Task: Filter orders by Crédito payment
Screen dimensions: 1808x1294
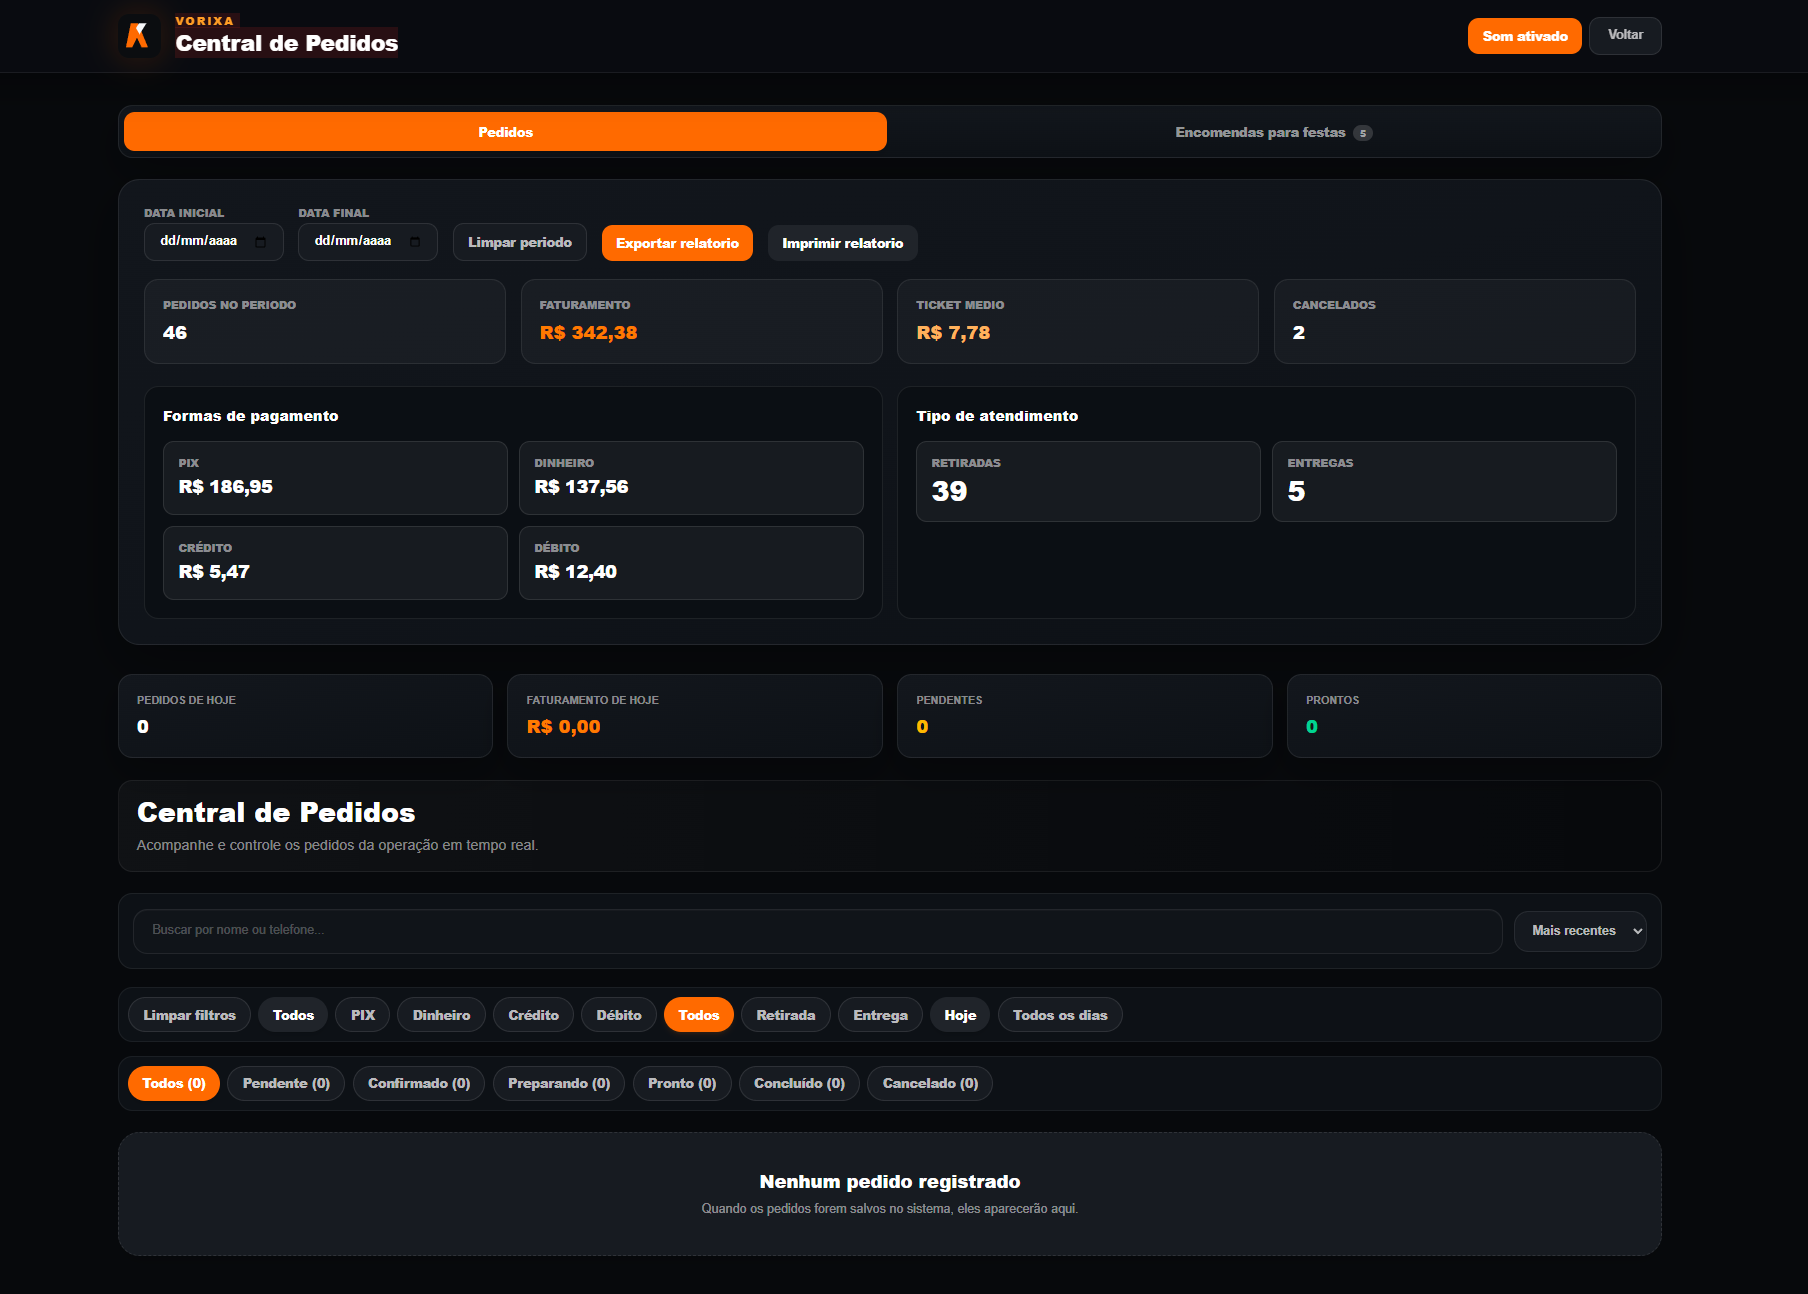Action: pyautogui.click(x=533, y=1015)
